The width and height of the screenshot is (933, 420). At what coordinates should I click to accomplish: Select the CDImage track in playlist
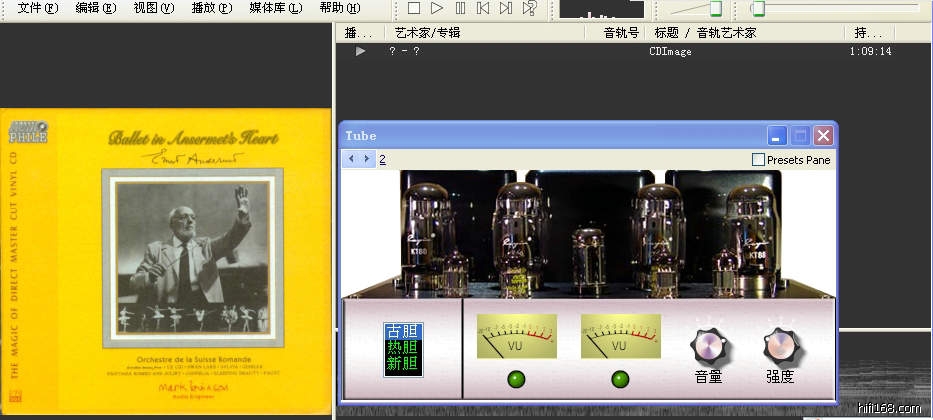[x=669, y=51]
